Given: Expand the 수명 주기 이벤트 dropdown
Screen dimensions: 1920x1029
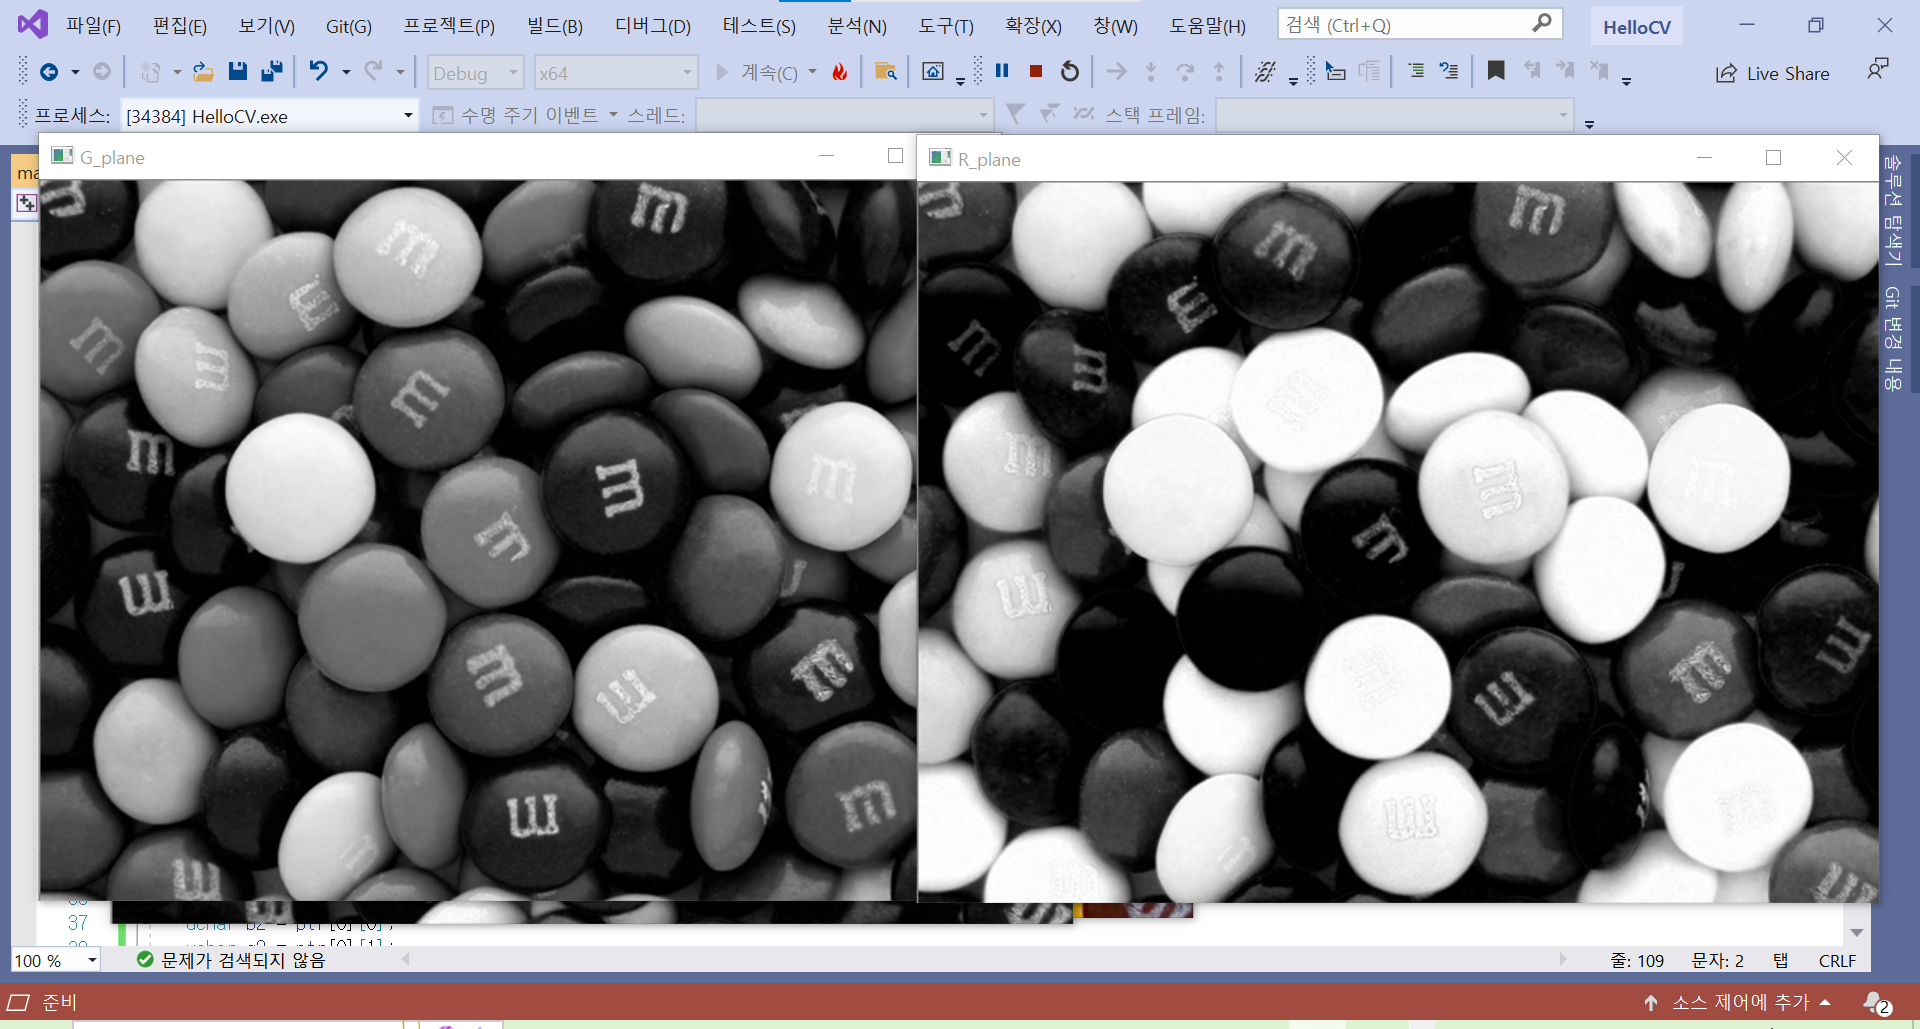Looking at the screenshot, I should (613, 115).
